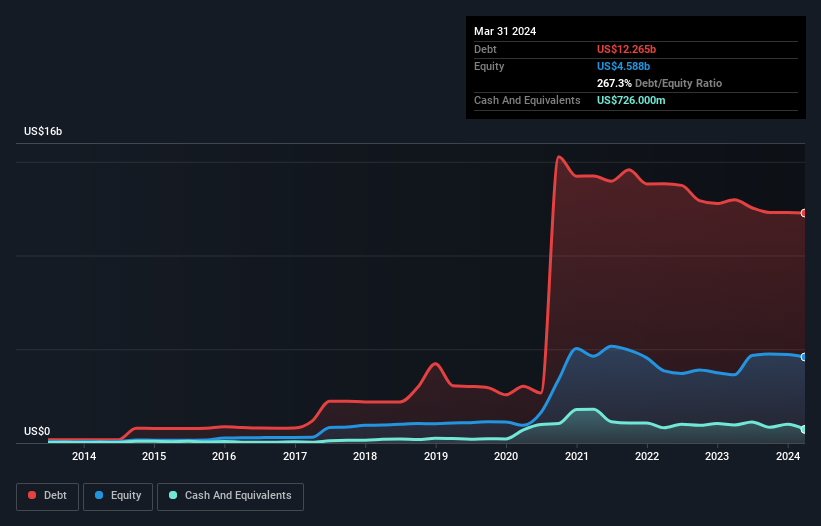Click the 2015 x-axis label
Viewport: 821px width, 526px height.
[154, 456]
